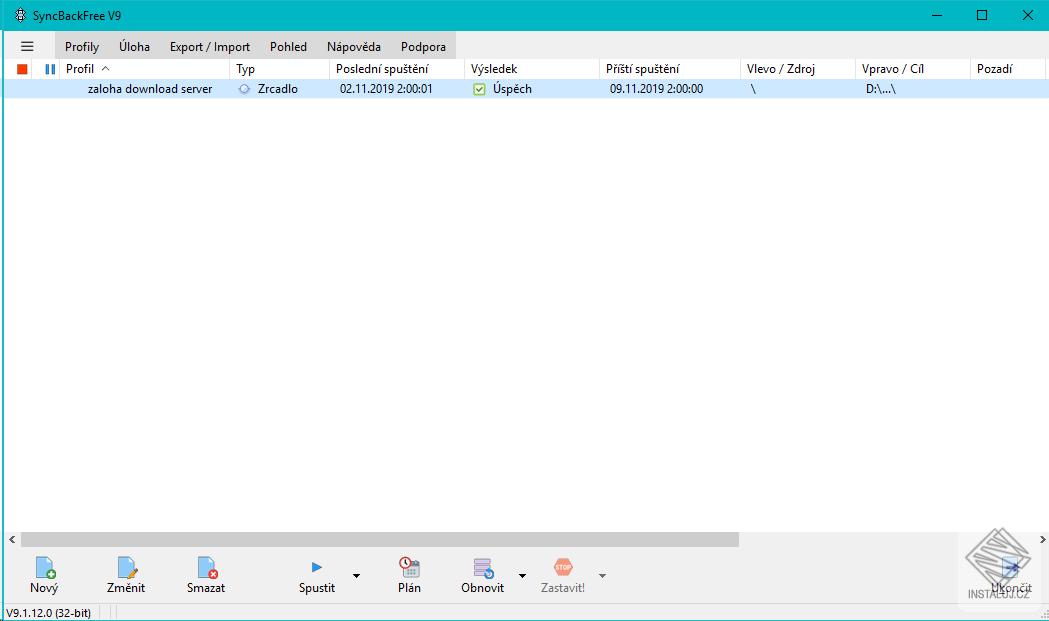The image size is (1049, 621).
Task: Click the 'Úspěch' result text
Action: coord(512,89)
